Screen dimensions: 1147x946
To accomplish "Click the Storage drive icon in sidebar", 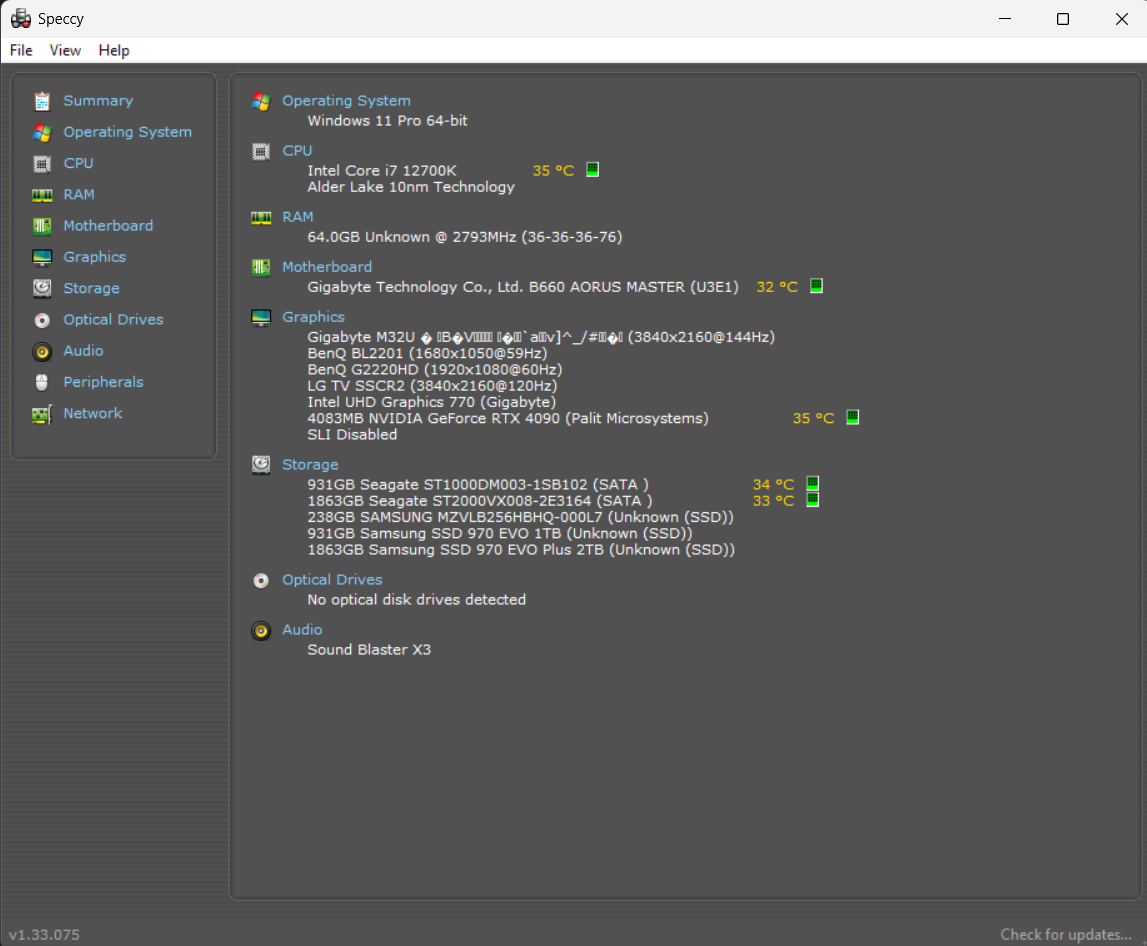I will (42, 288).
